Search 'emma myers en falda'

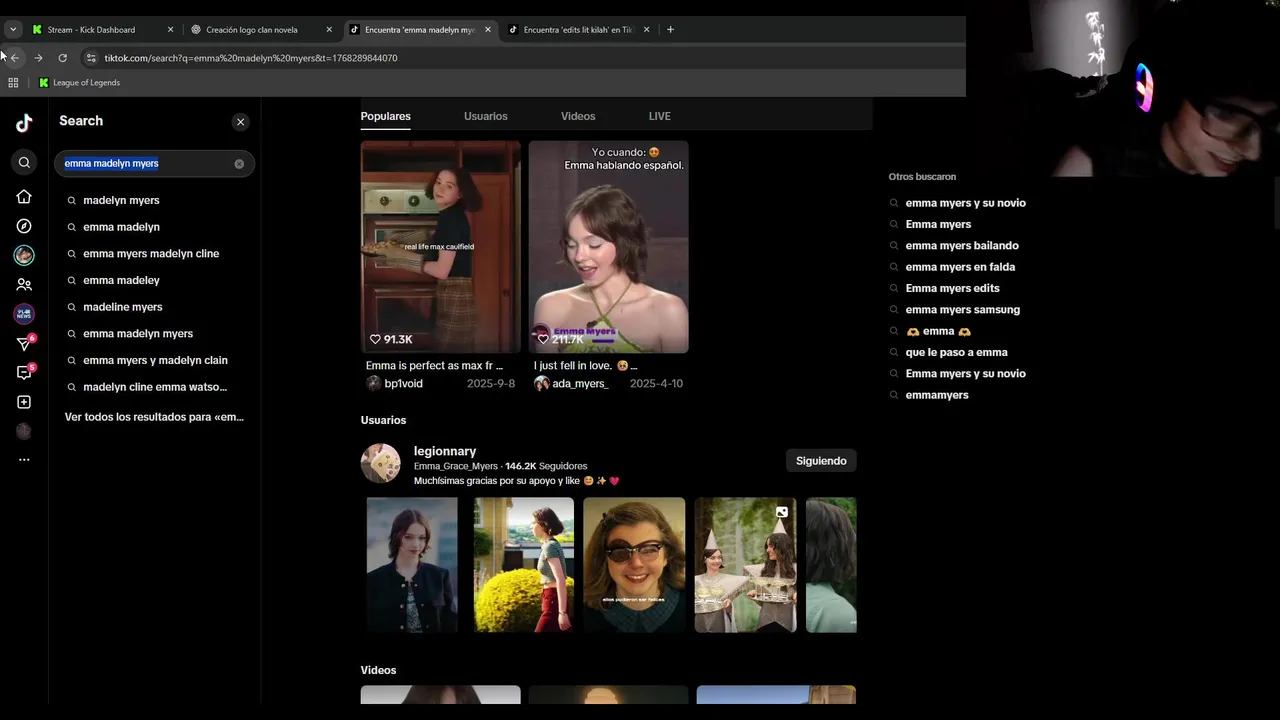(960, 267)
